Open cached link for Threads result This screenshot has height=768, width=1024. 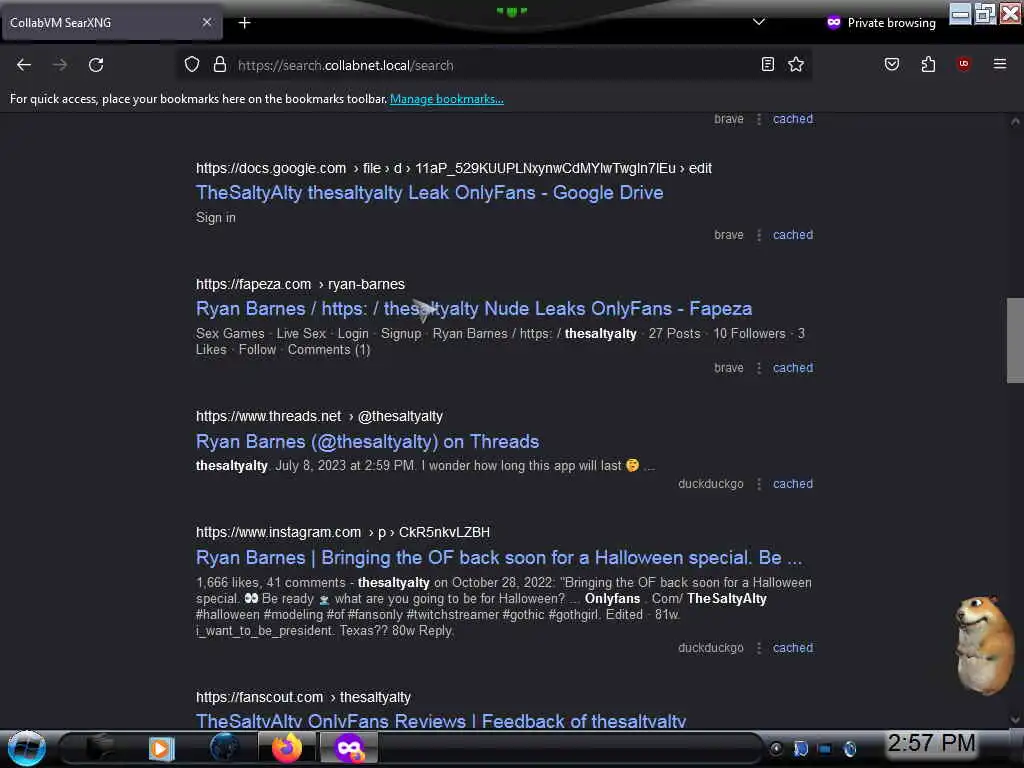(793, 484)
